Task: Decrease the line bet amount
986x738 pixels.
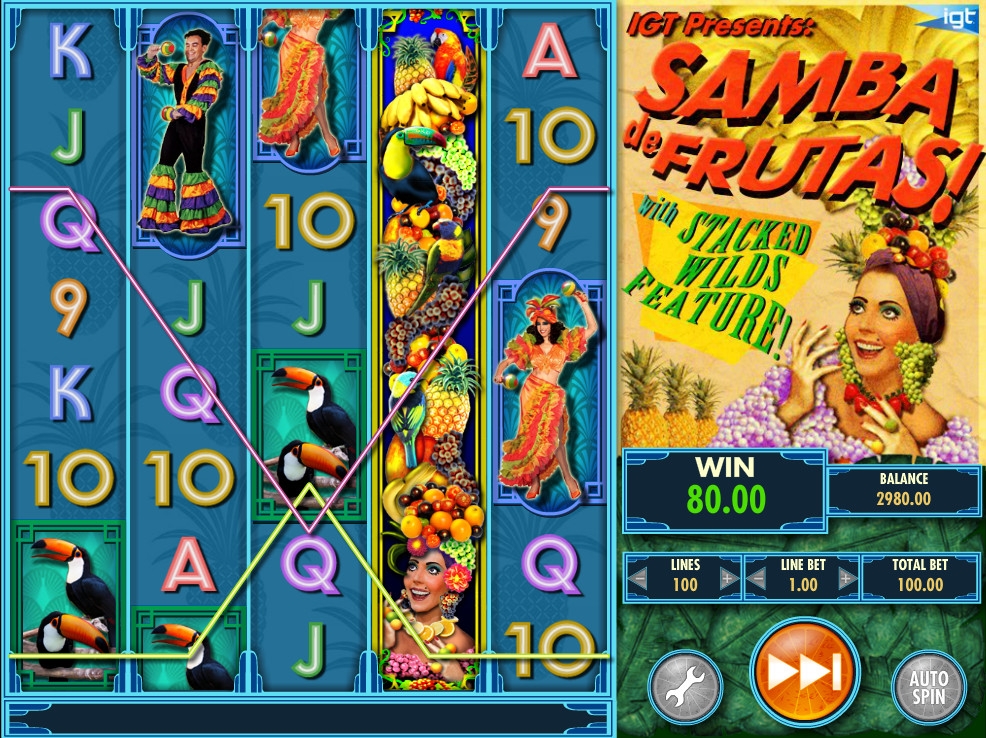Action: coord(756,578)
